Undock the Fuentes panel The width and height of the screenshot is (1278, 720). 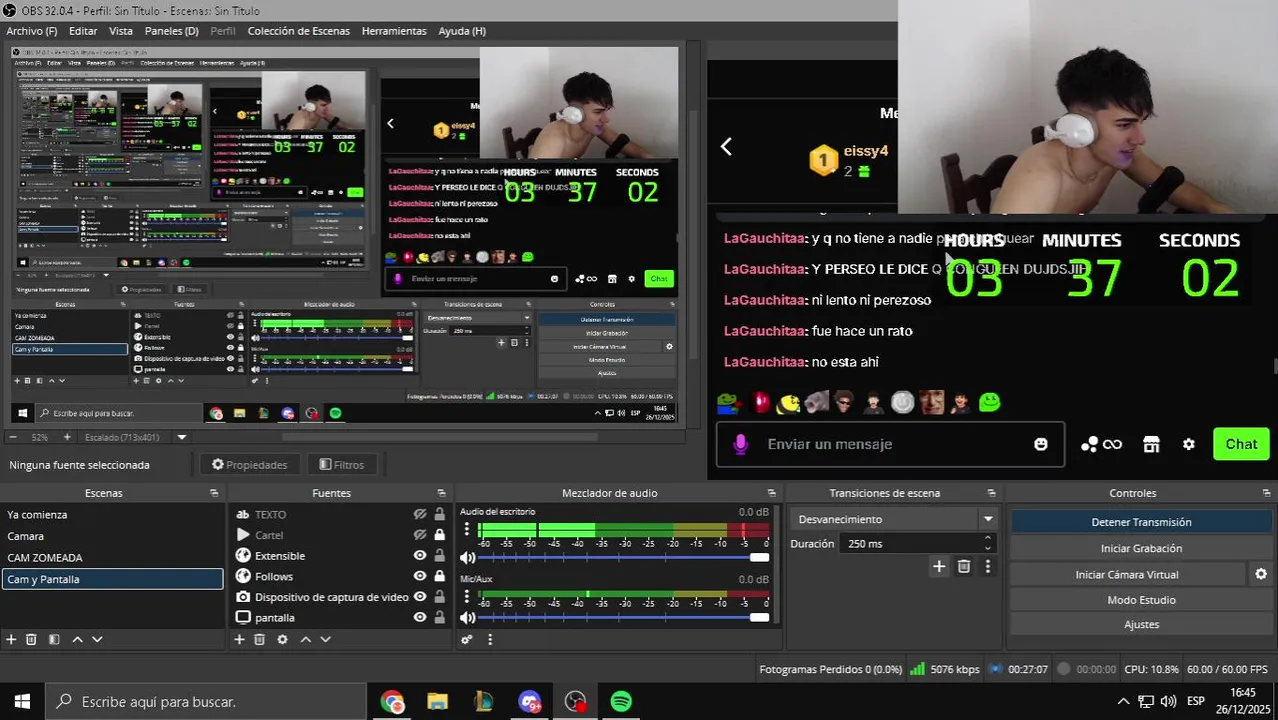point(441,493)
